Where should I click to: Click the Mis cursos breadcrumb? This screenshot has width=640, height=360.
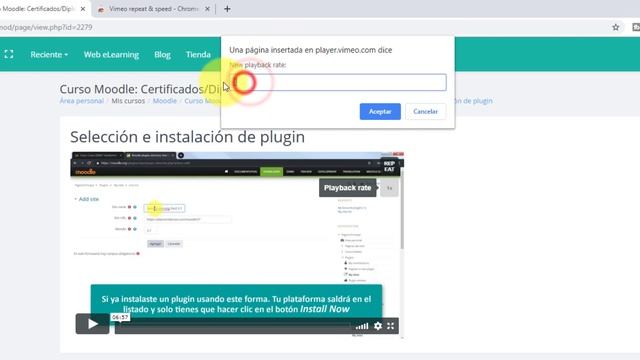(x=128, y=101)
